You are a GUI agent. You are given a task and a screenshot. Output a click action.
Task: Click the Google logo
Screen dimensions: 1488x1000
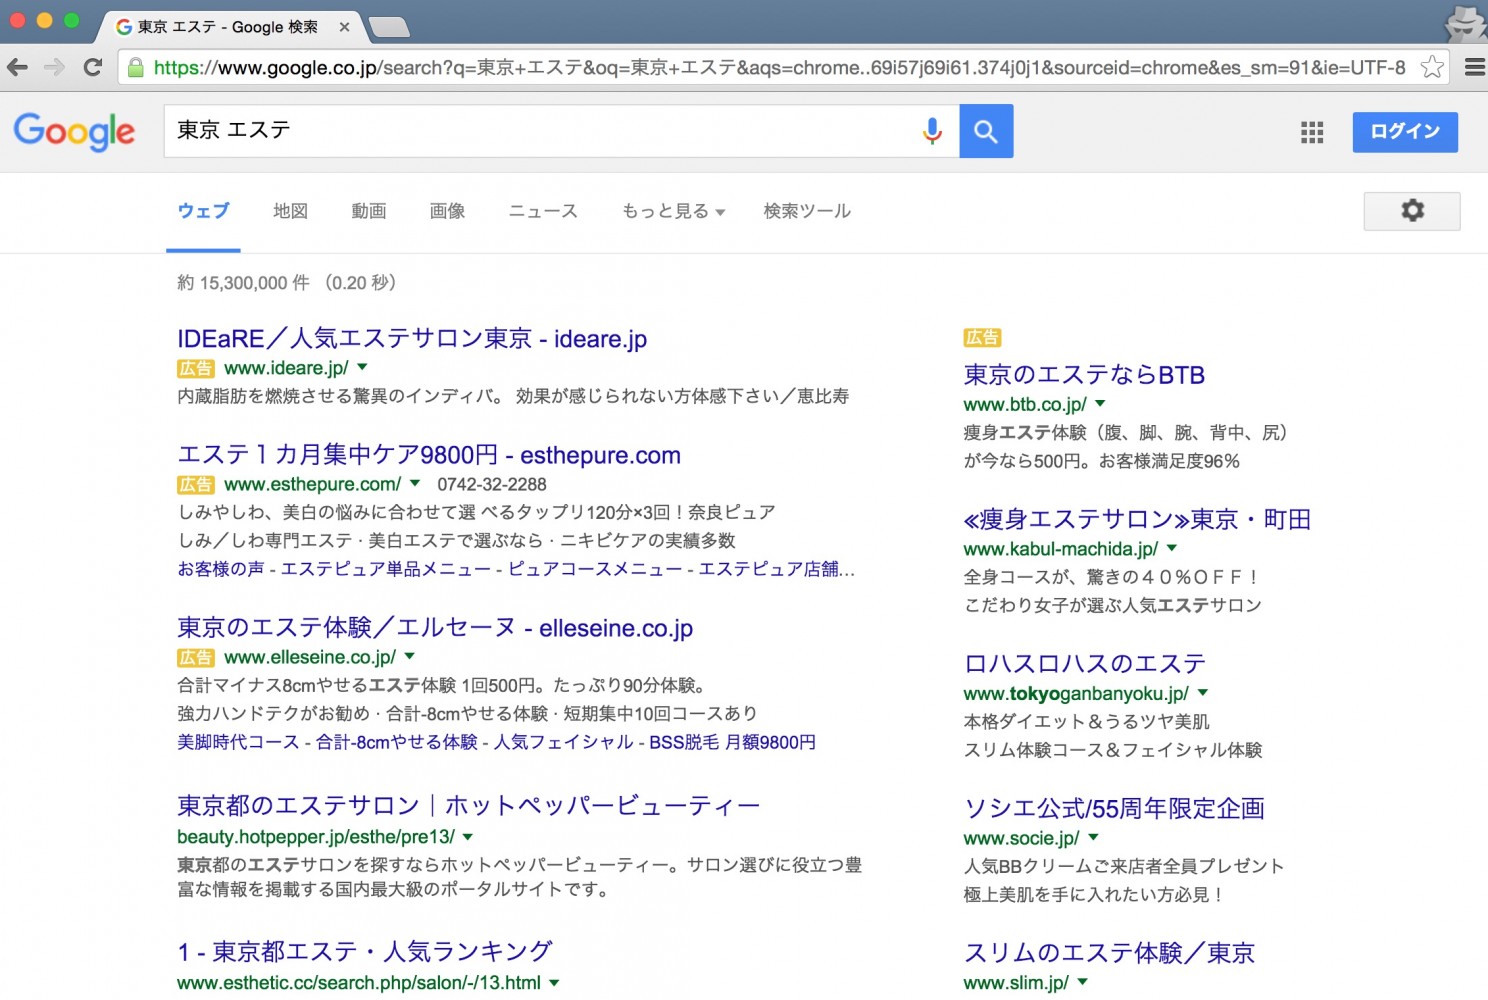(74, 131)
